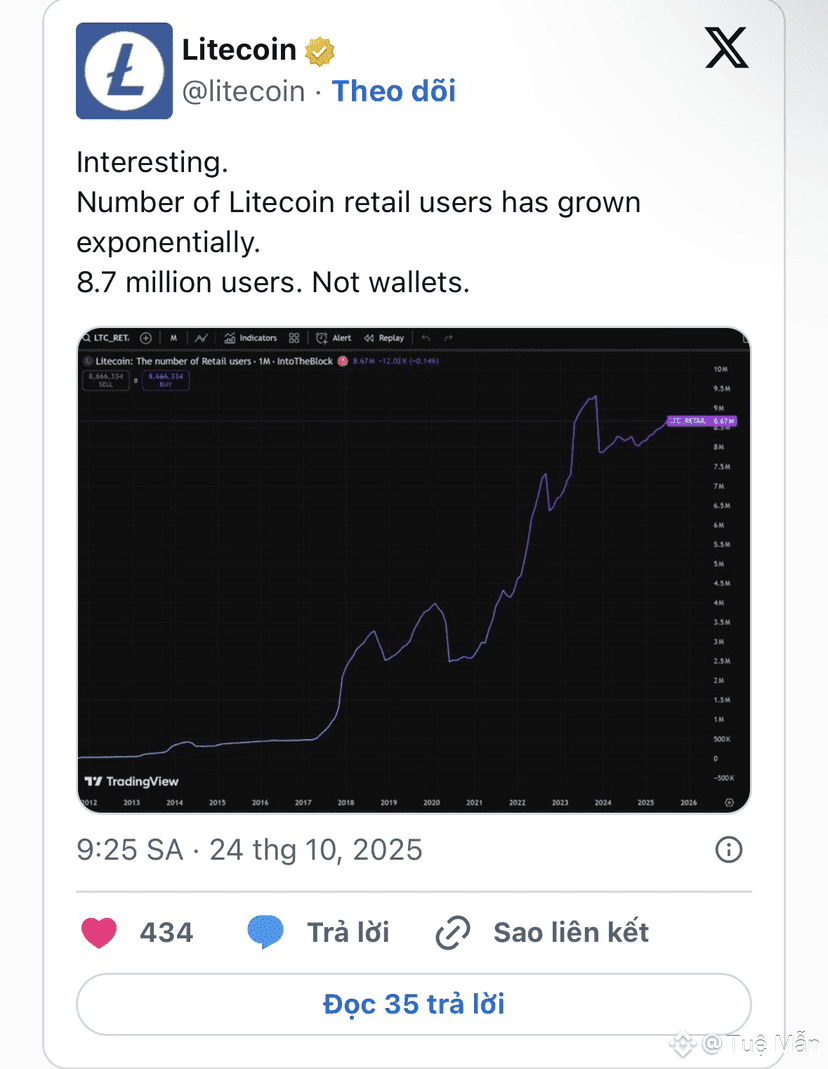
Task: Open the @litecoin handle link
Action: (x=243, y=91)
